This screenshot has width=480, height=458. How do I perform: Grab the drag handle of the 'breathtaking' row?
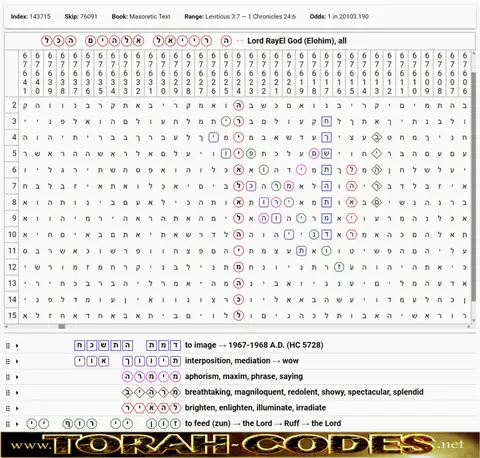[x=8, y=393]
